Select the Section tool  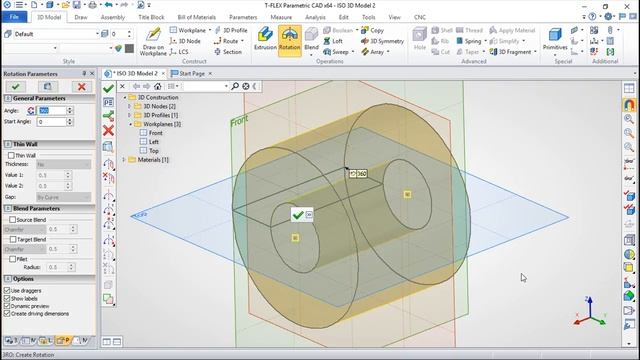tap(228, 52)
